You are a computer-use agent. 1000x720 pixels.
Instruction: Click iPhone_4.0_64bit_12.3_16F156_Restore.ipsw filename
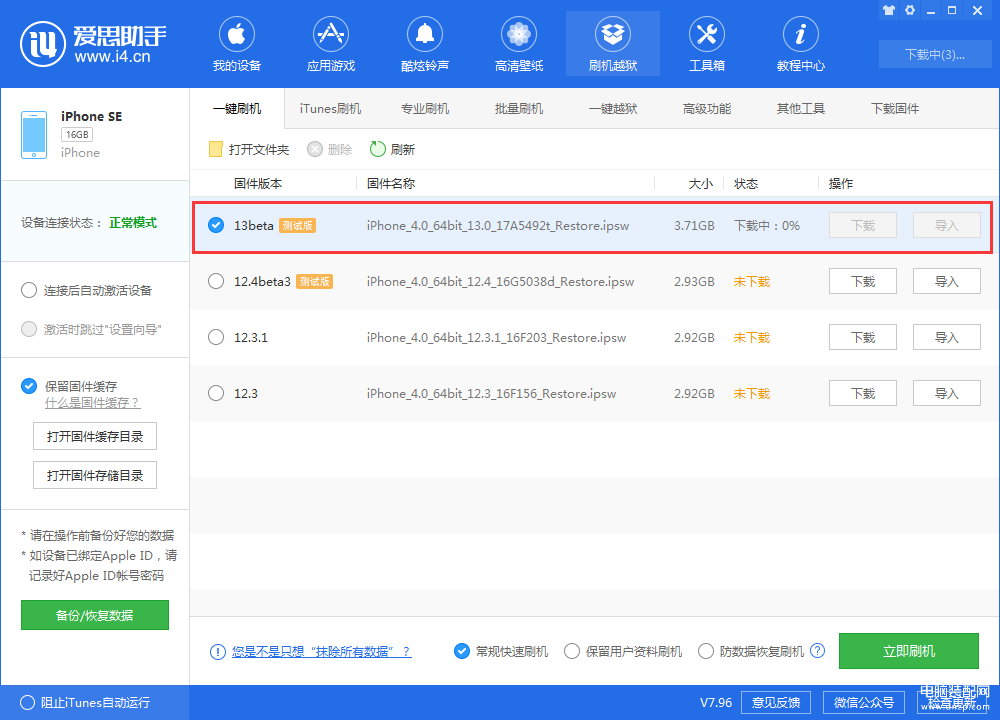click(x=491, y=393)
